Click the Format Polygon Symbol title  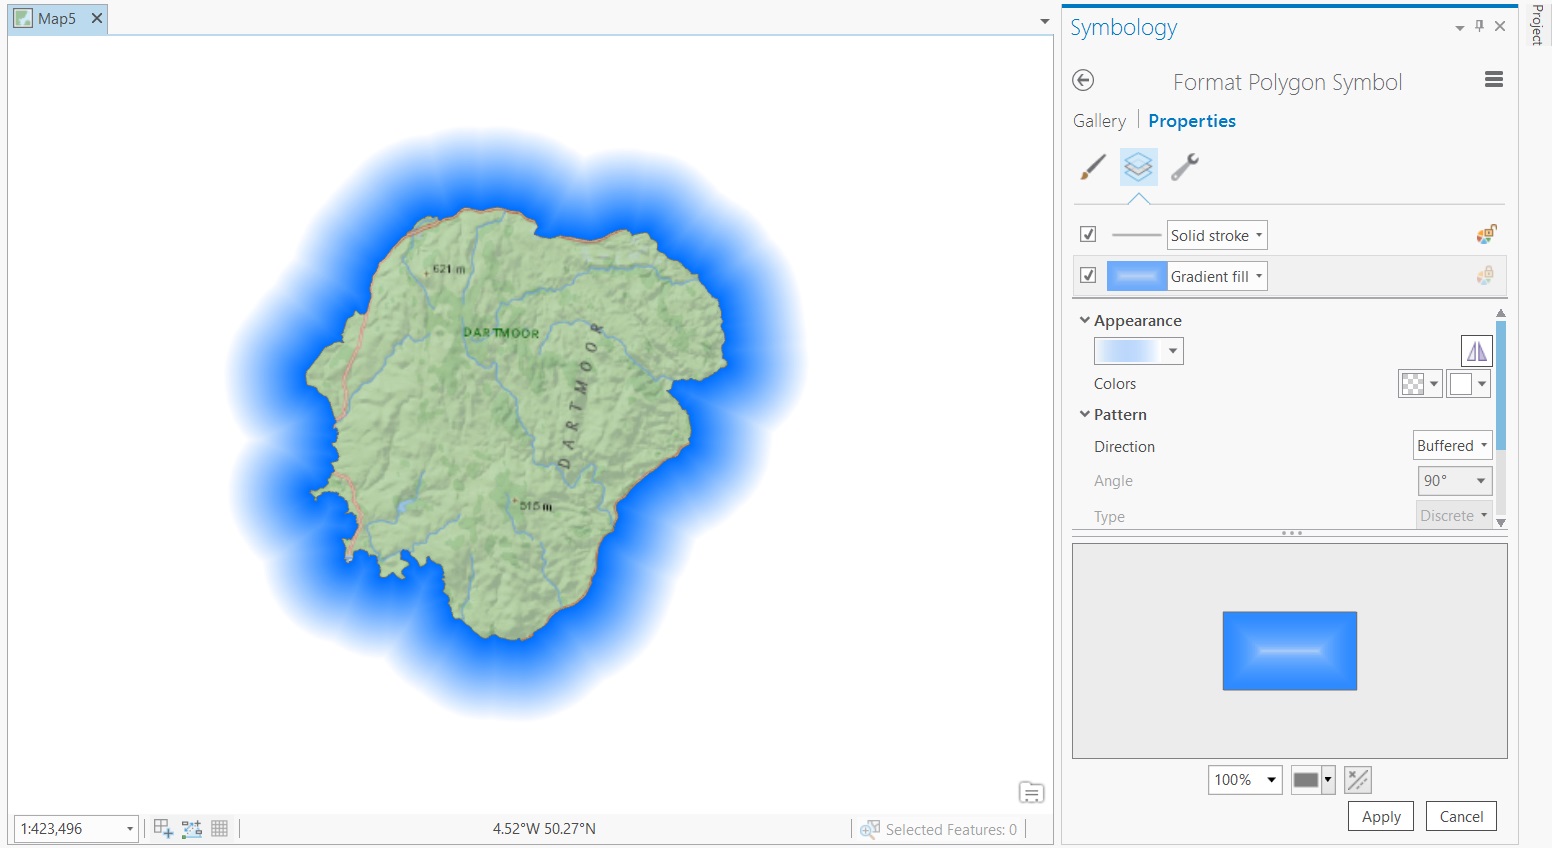1288,82
